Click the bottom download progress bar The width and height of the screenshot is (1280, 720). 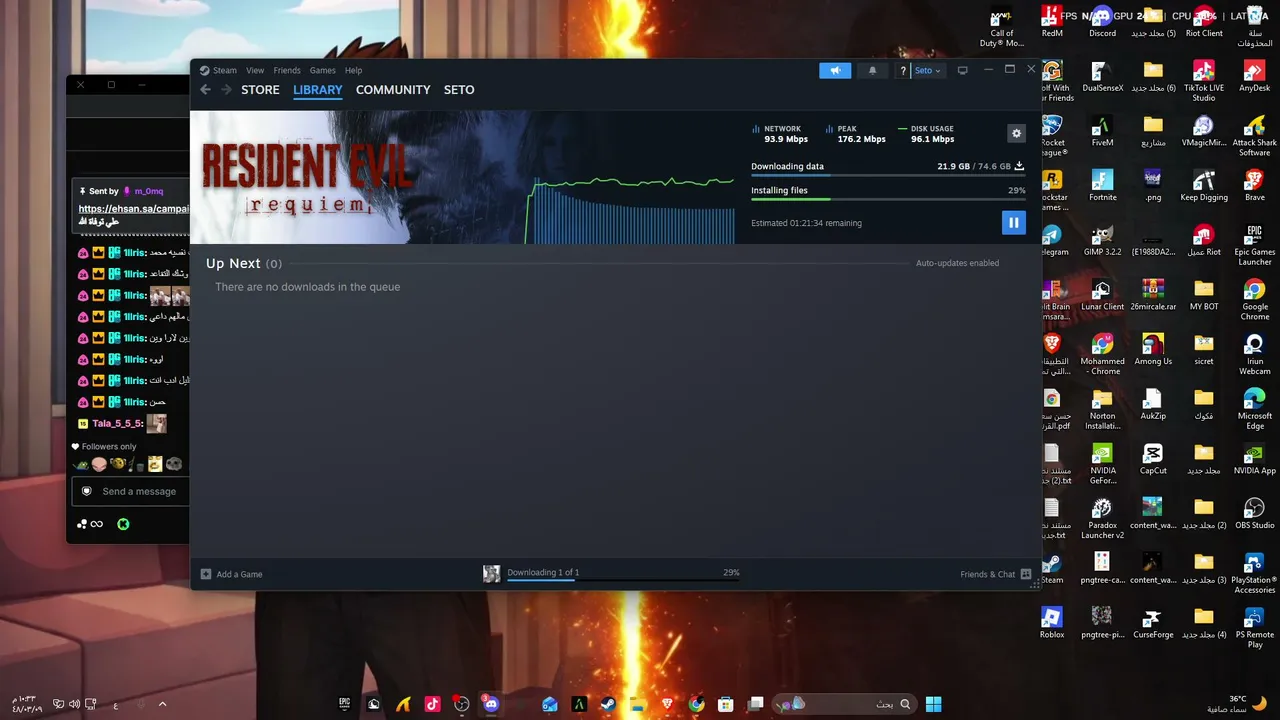(623, 580)
